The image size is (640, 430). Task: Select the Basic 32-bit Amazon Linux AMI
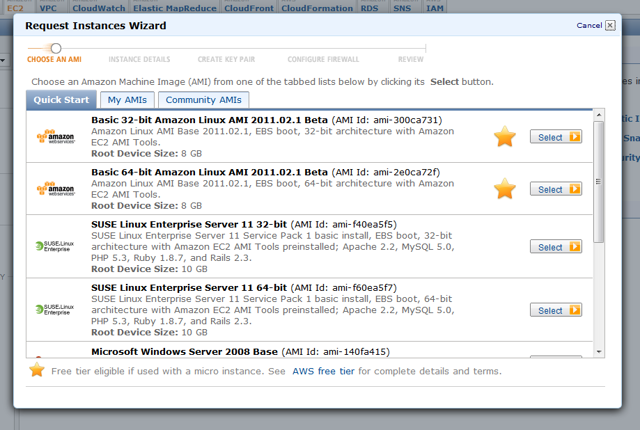pos(556,137)
